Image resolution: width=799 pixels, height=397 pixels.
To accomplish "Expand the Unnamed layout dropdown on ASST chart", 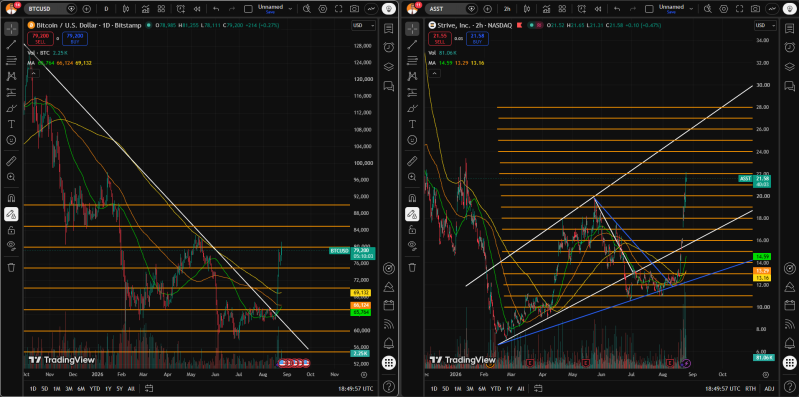I will (x=690, y=9).
